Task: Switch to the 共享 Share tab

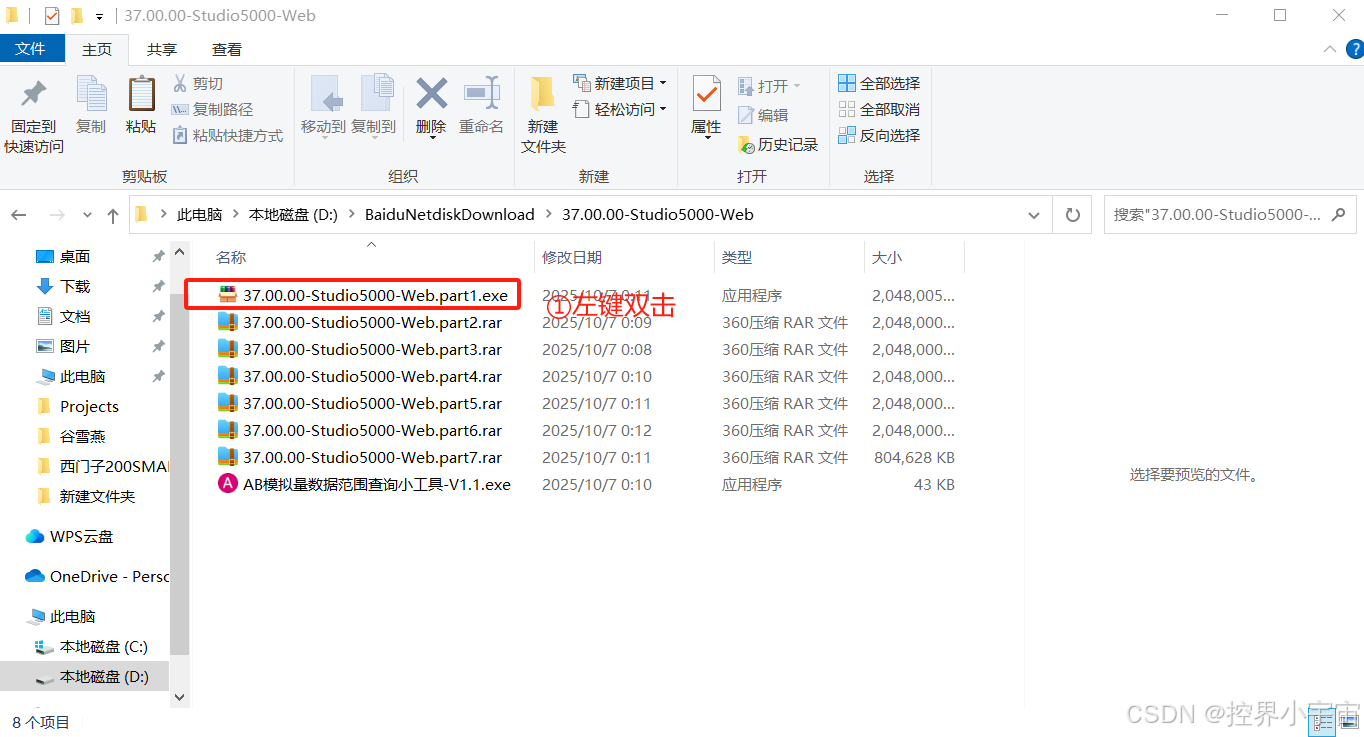Action: click(162, 49)
